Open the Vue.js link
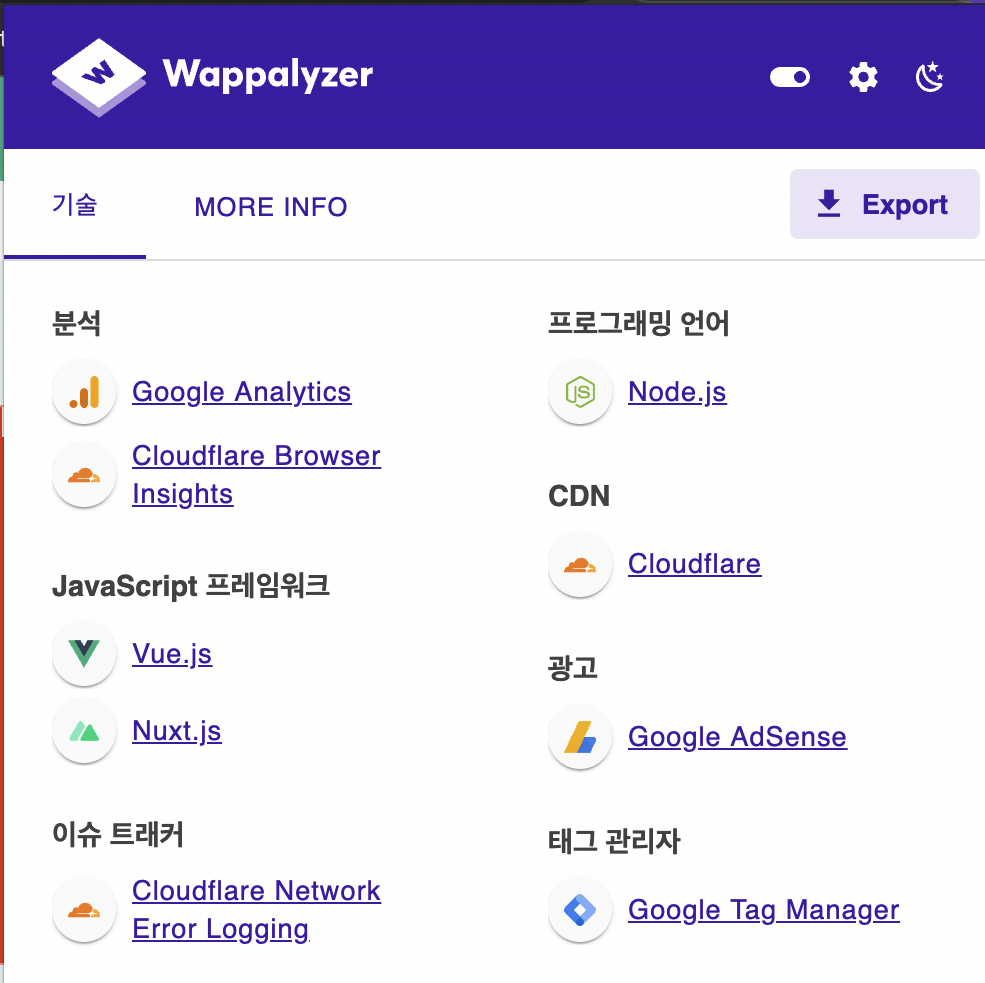This screenshot has width=985, height=983. (x=172, y=654)
